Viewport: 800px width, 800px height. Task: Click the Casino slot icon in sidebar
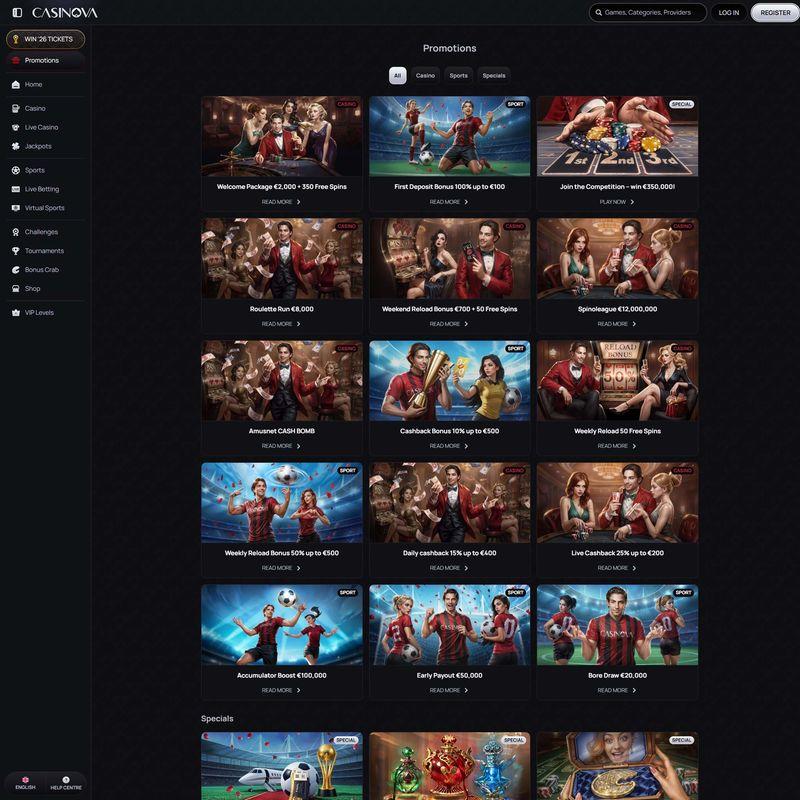[16, 108]
